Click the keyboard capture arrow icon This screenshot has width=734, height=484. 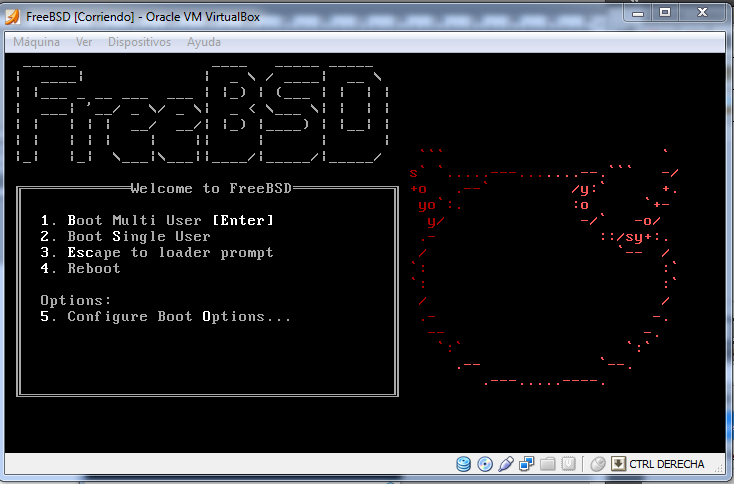(618, 464)
